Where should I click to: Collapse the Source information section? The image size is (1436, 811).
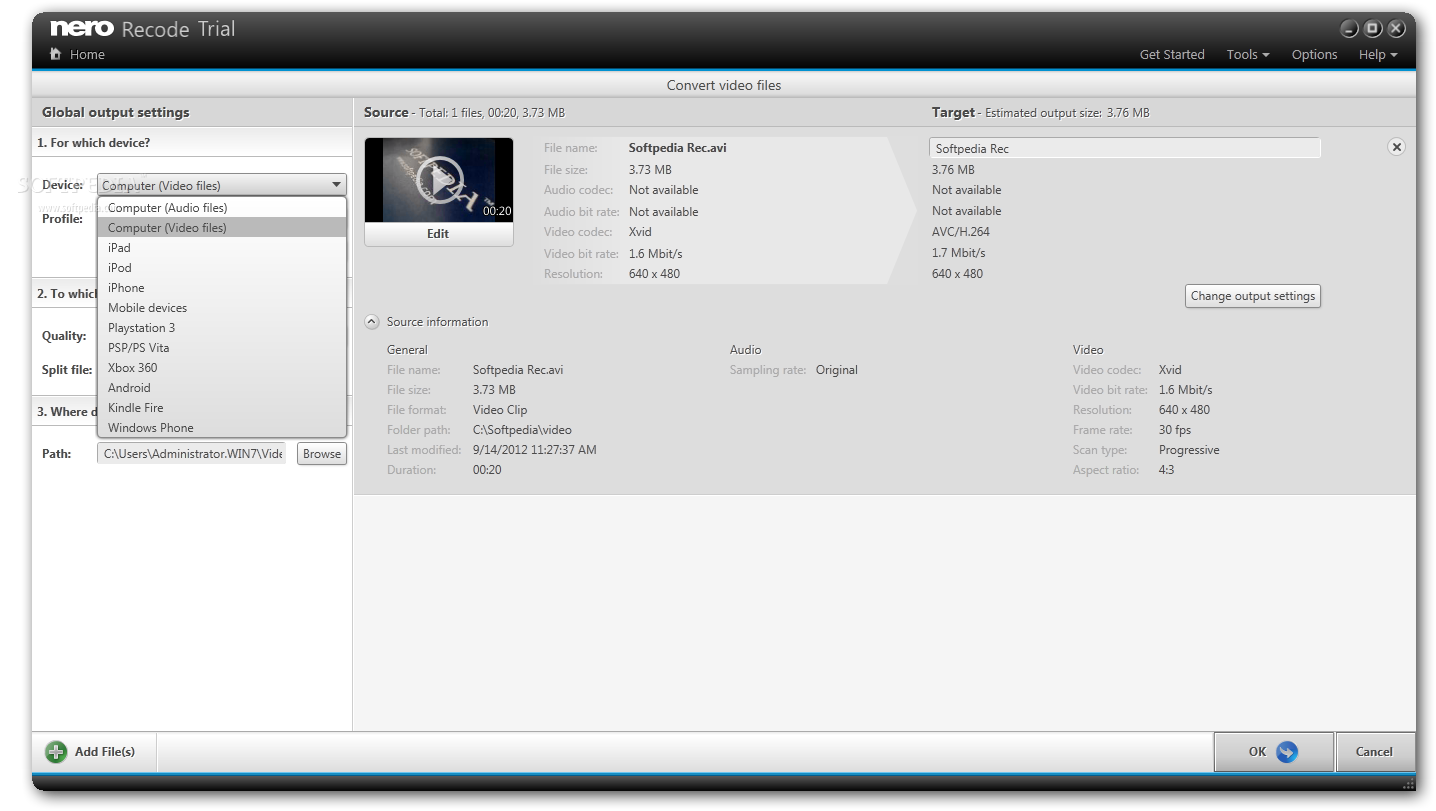(372, 322)
